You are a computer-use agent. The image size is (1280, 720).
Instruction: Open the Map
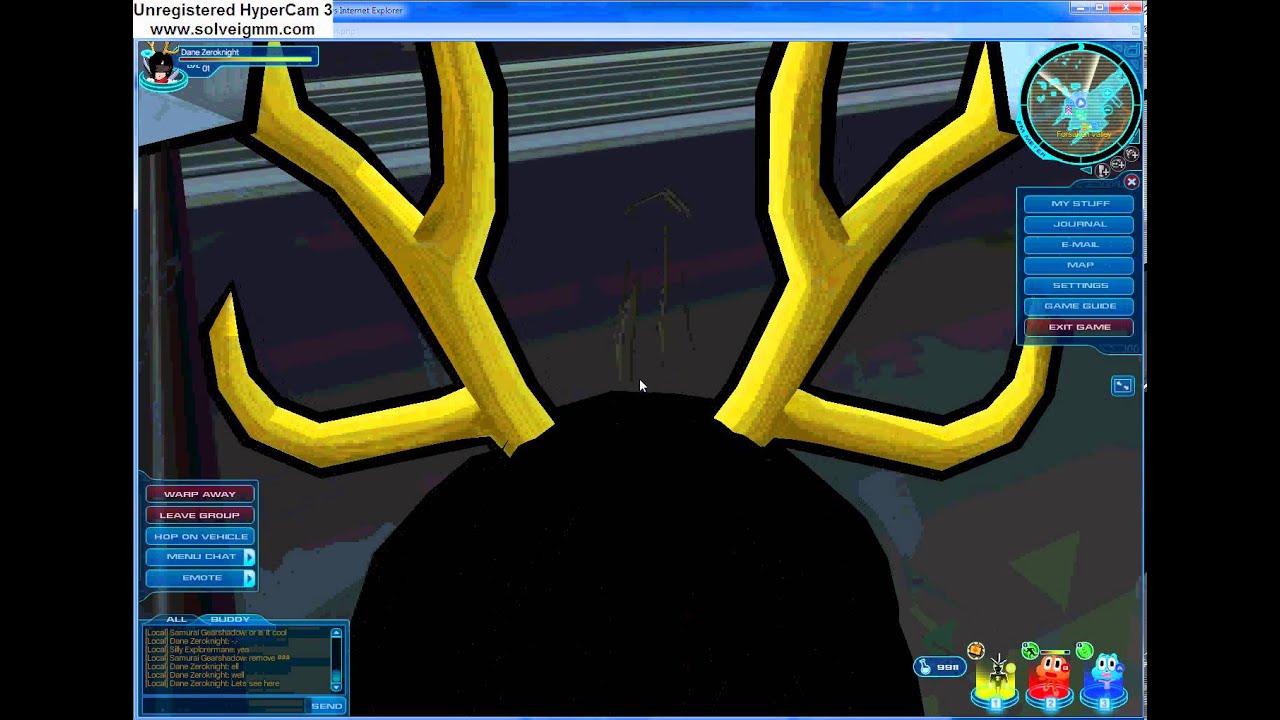tap(1079, 265)
